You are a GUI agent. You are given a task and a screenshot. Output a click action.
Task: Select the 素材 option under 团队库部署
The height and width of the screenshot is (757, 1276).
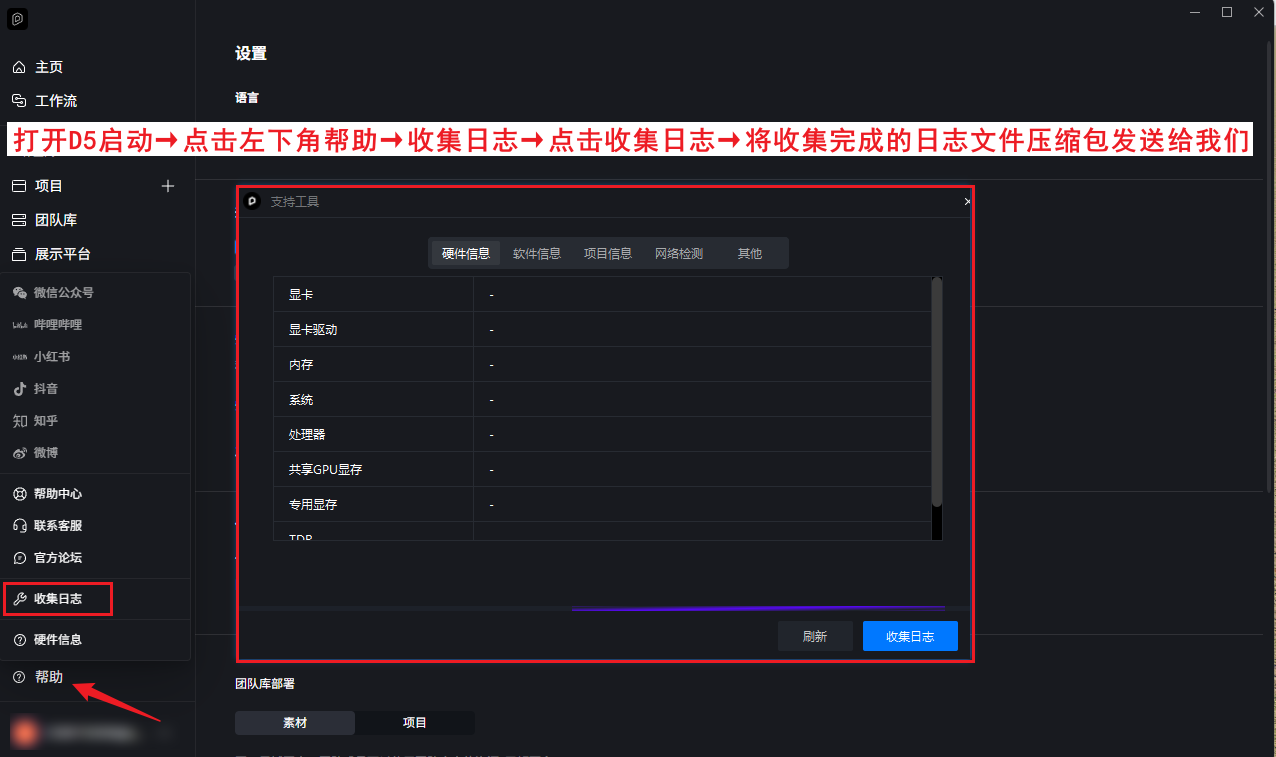[295, 723]
